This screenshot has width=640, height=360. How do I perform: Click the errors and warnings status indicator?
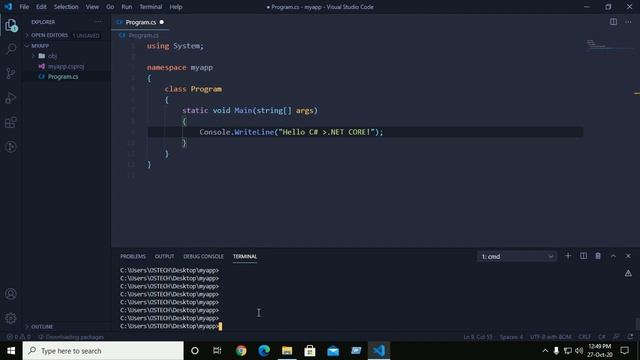[x=18, y=337]
